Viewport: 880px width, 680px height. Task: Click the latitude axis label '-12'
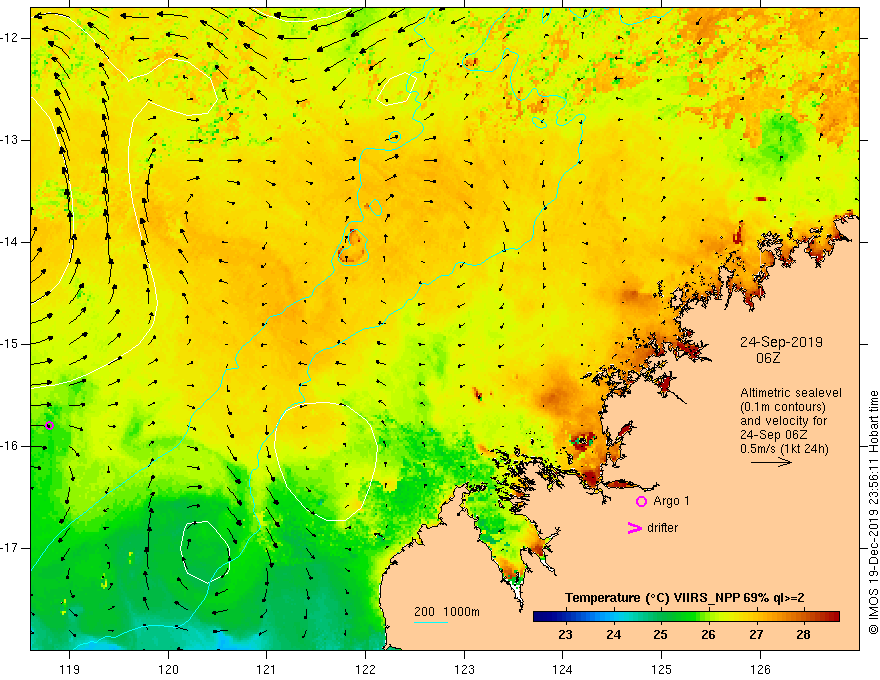pos(10,38)
